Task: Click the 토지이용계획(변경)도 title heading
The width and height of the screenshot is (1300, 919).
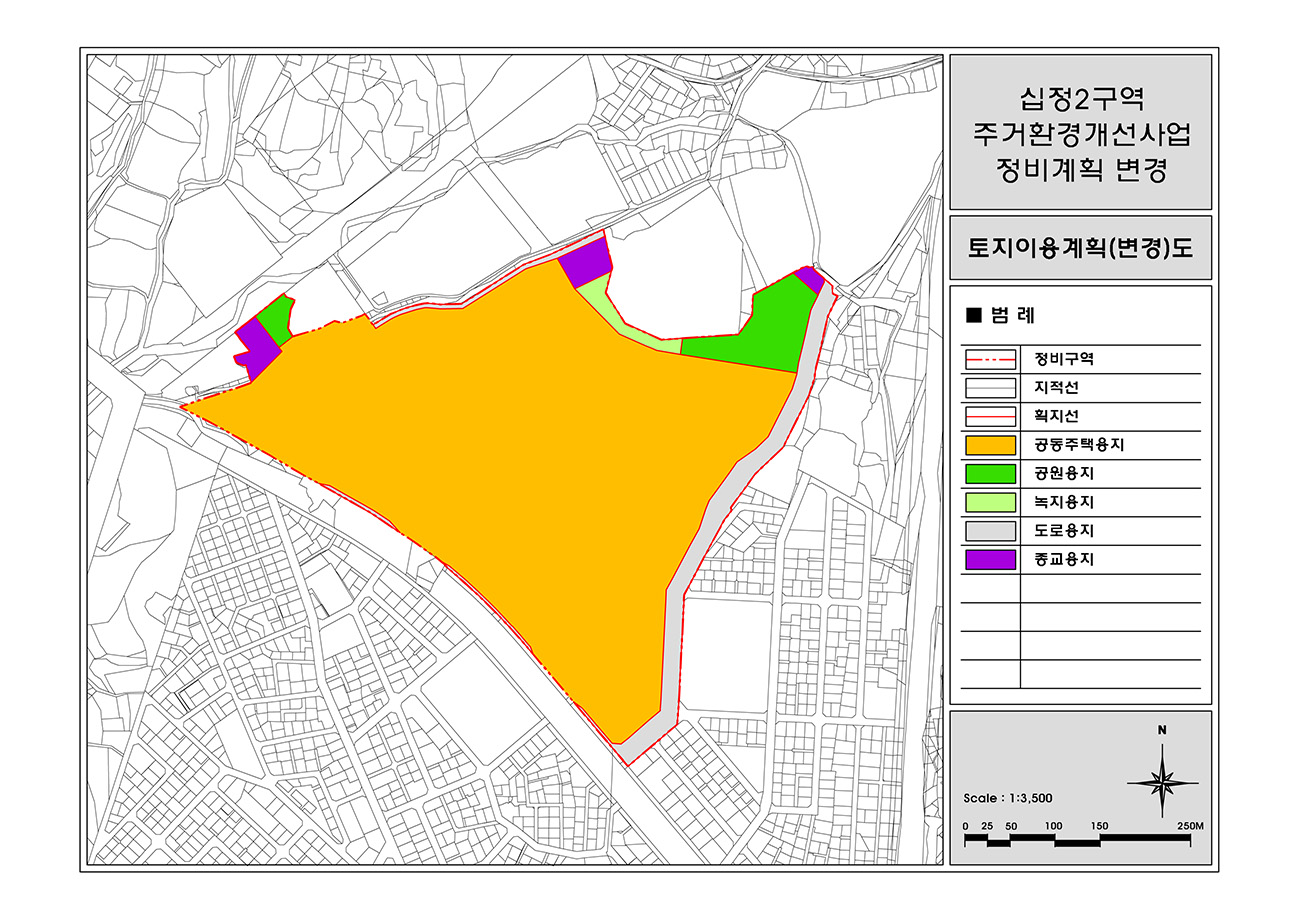Action: 1080,248
